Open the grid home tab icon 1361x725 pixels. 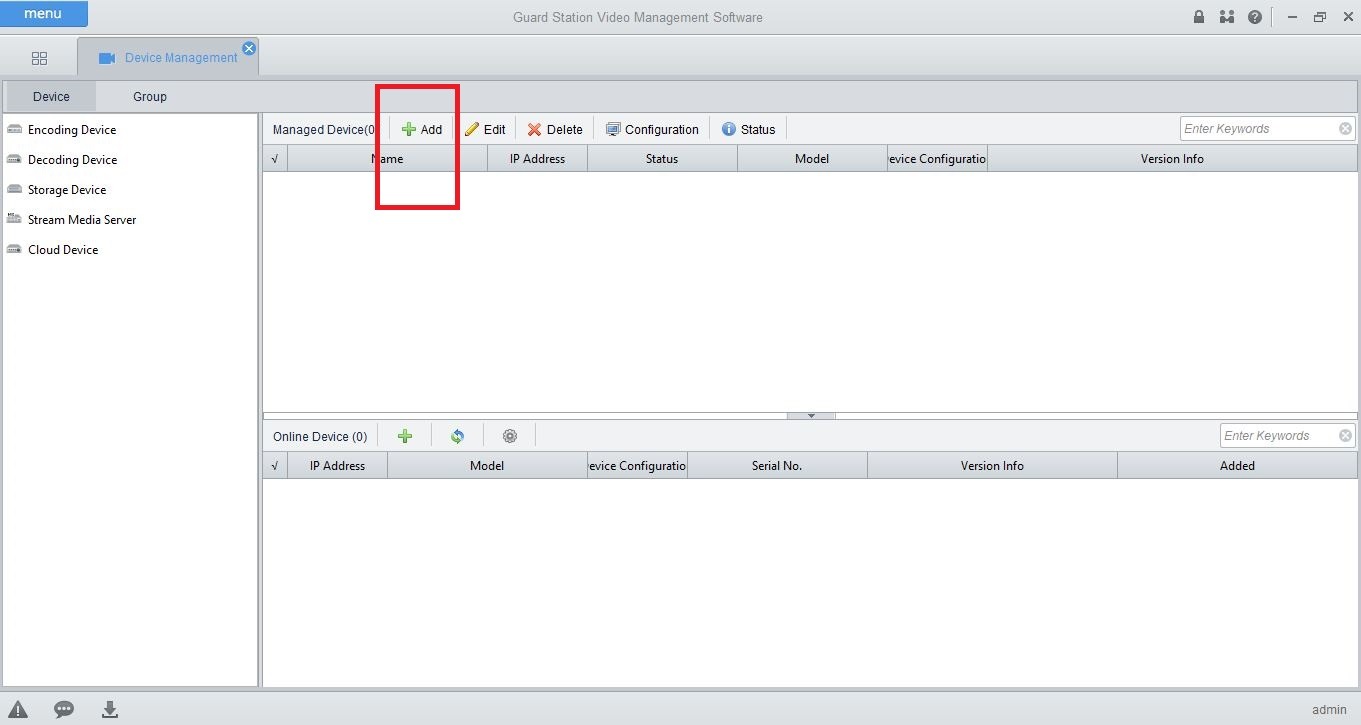(40, 59)
